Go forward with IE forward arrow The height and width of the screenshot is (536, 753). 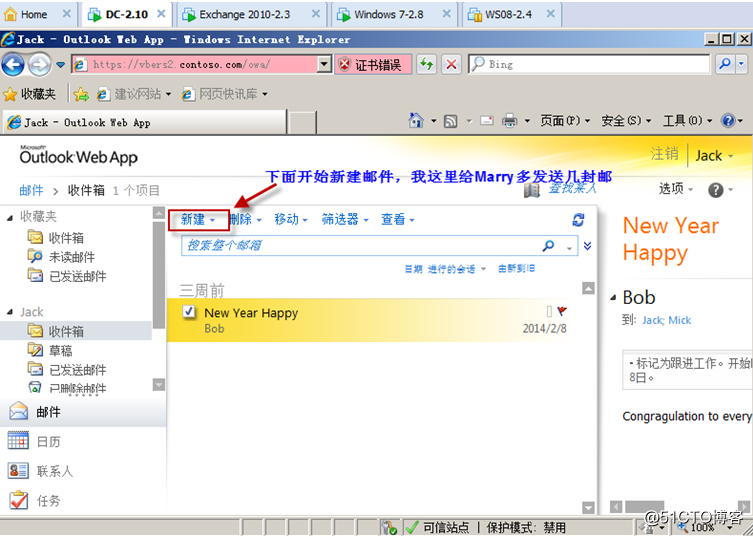point(39,64)
